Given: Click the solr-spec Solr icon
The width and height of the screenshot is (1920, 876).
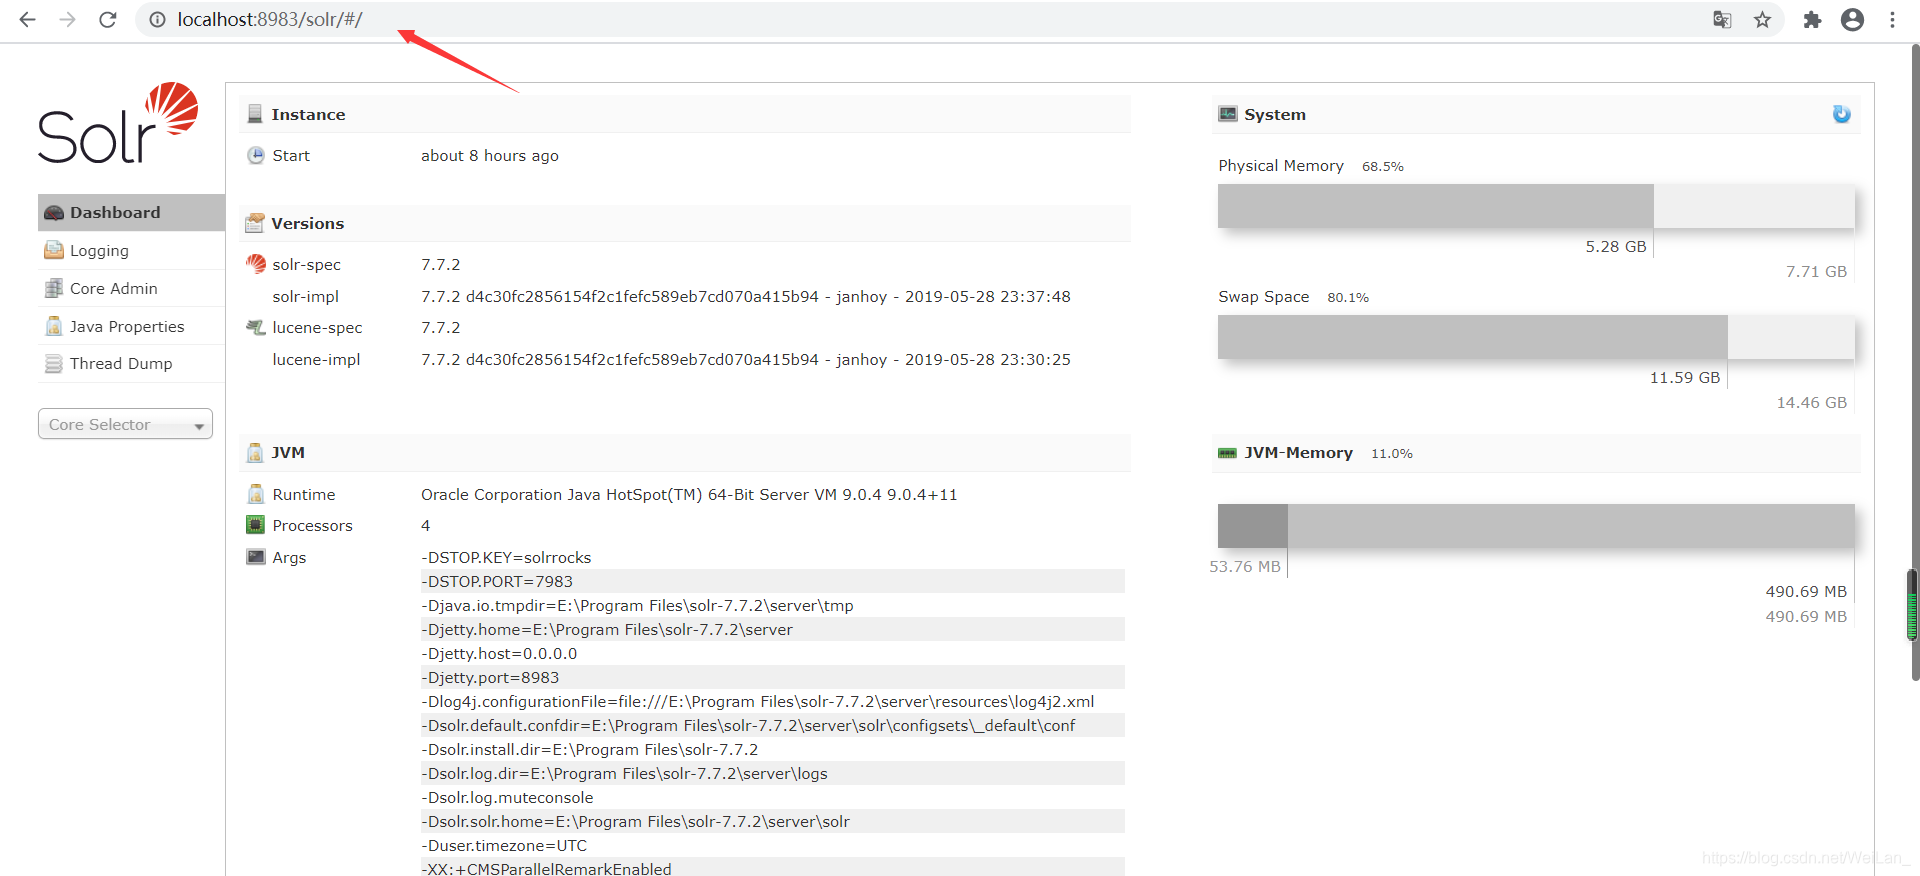Looking at the screenshot, I should pyautogui.click(x=256, y=264).
